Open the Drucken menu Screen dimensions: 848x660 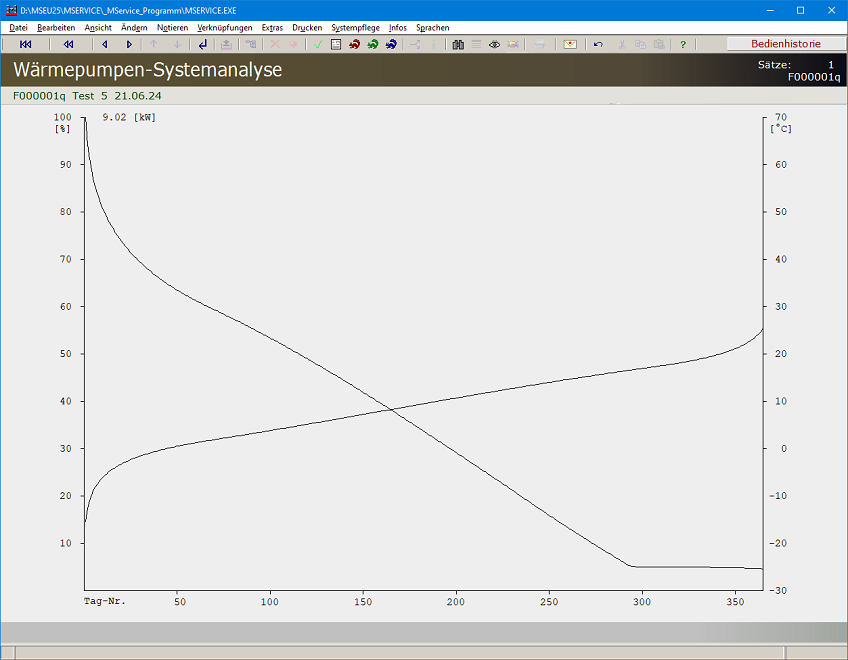[307, 28]
